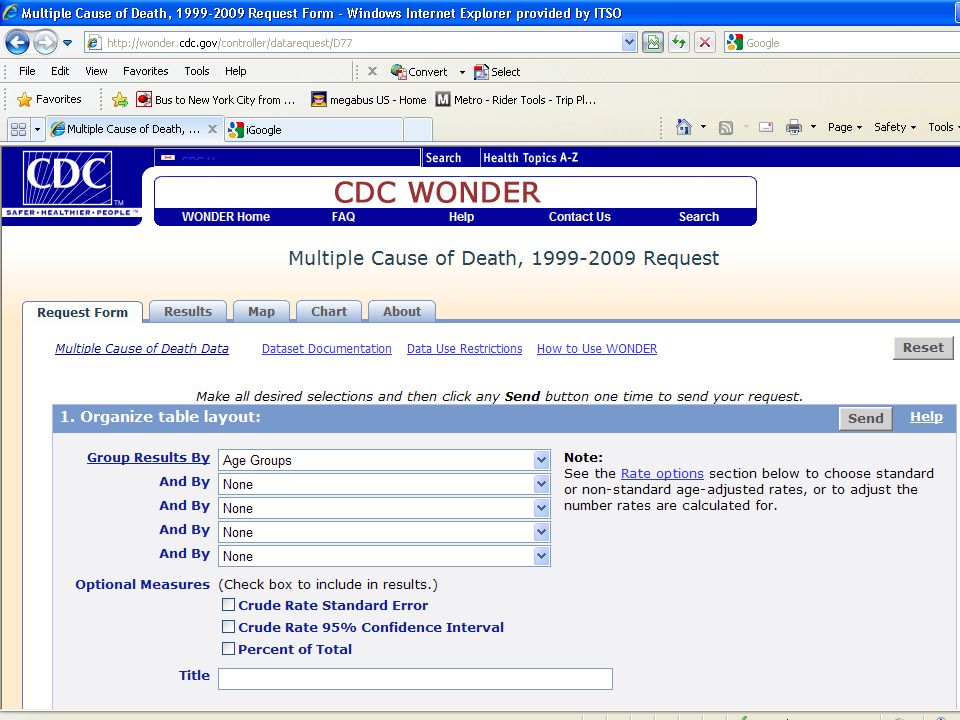Switch to the Chart tab
This screenshot has width=960, height=720.
click(329, 311)
